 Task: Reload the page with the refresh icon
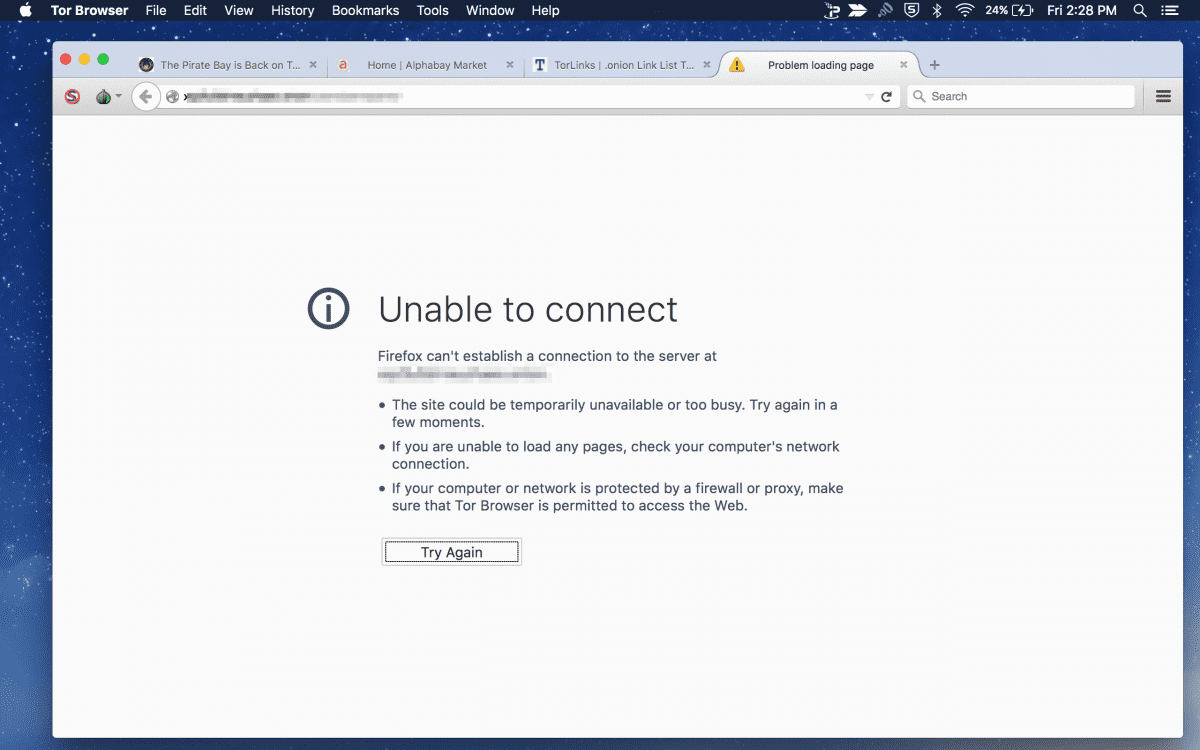click(886, 97)
